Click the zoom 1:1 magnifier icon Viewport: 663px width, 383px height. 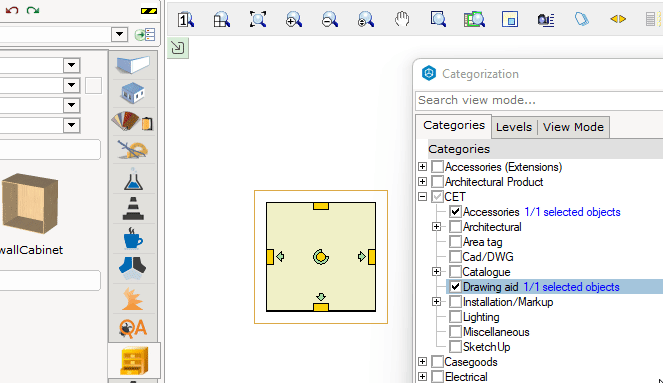coord(186,19)
